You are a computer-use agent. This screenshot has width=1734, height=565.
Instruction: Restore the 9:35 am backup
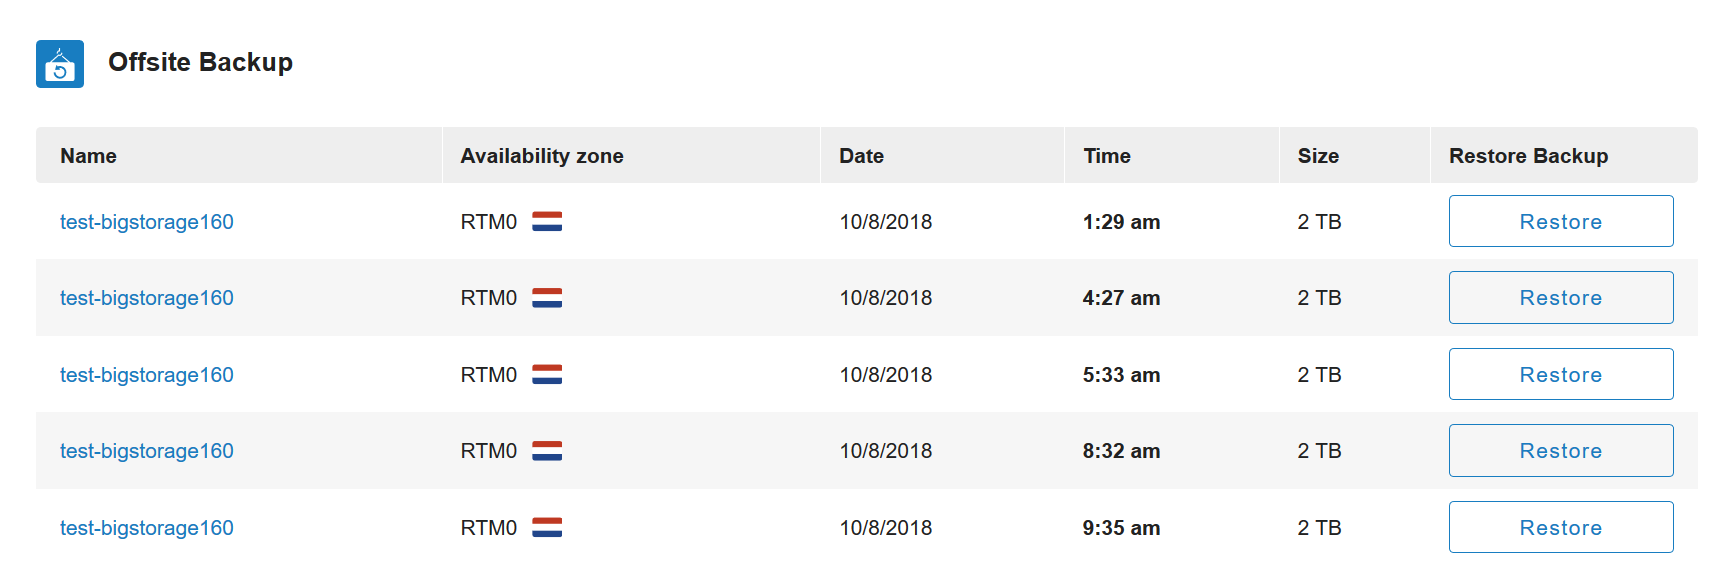point(1561,527)
